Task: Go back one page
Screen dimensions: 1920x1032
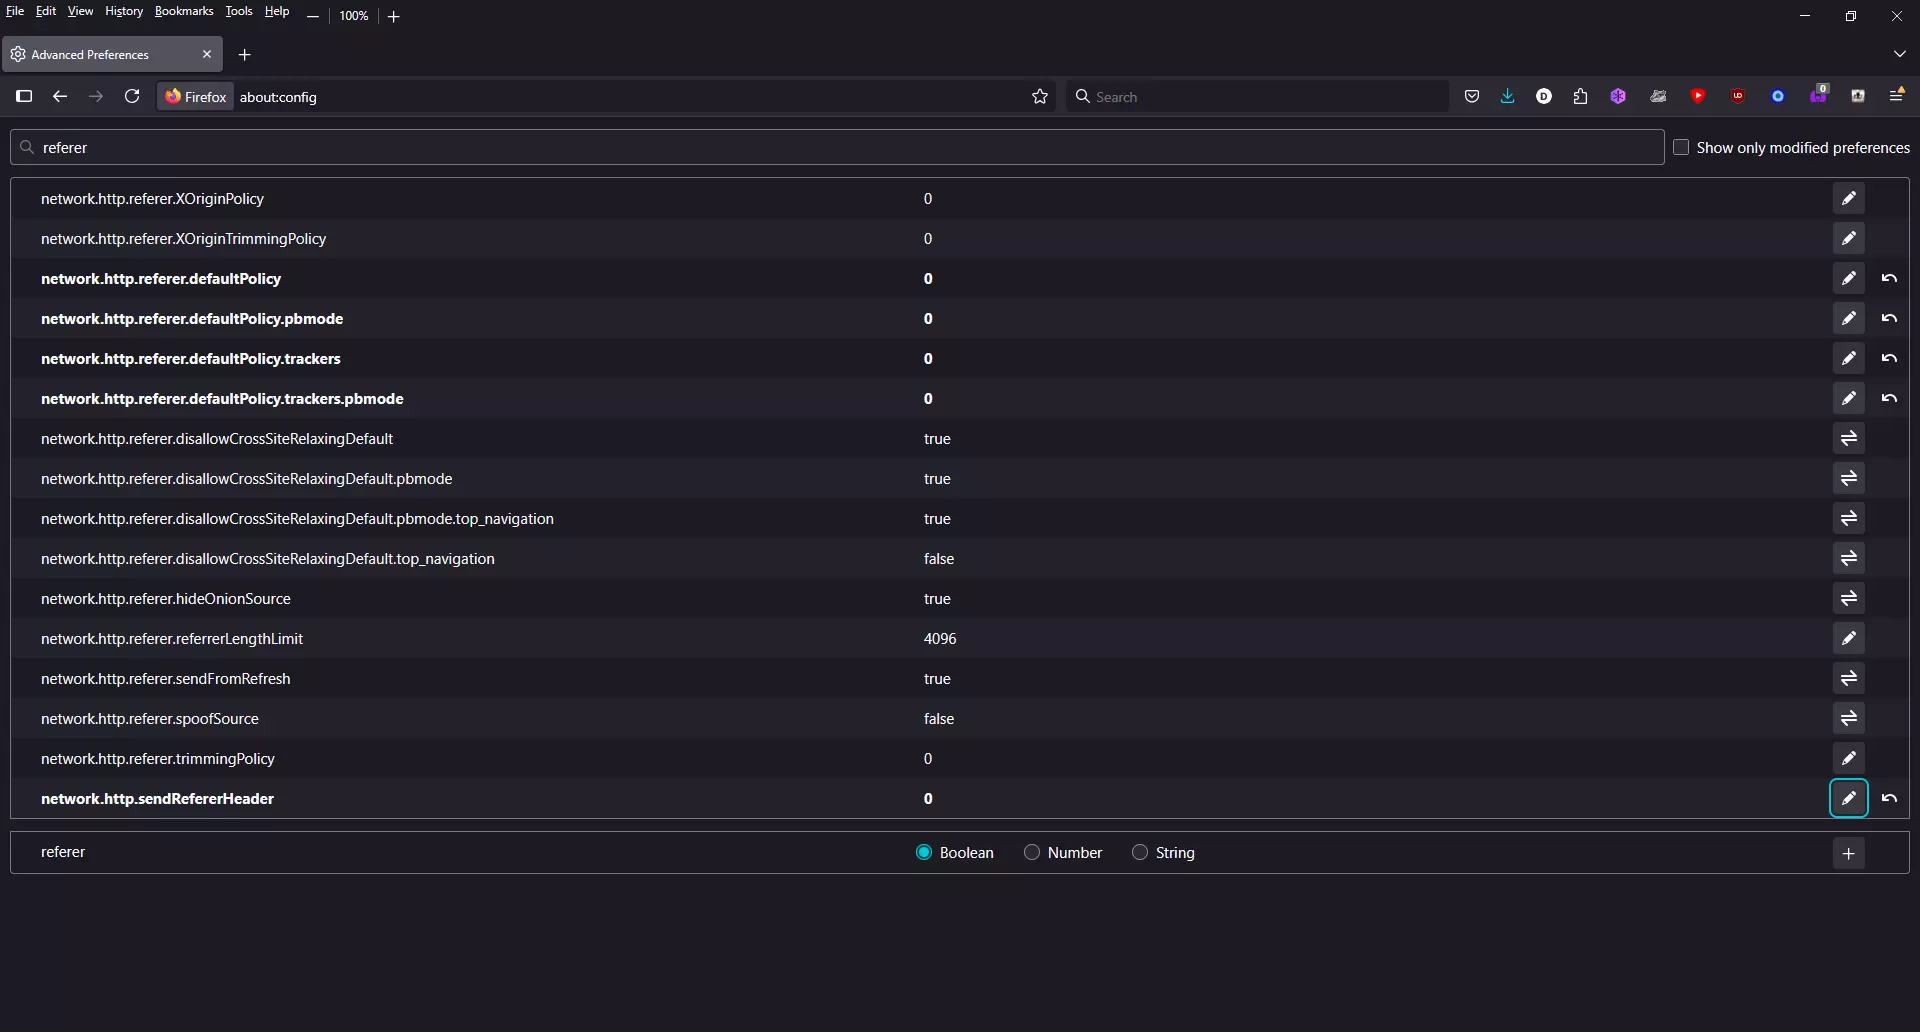Action: click(x=60, y=96)
